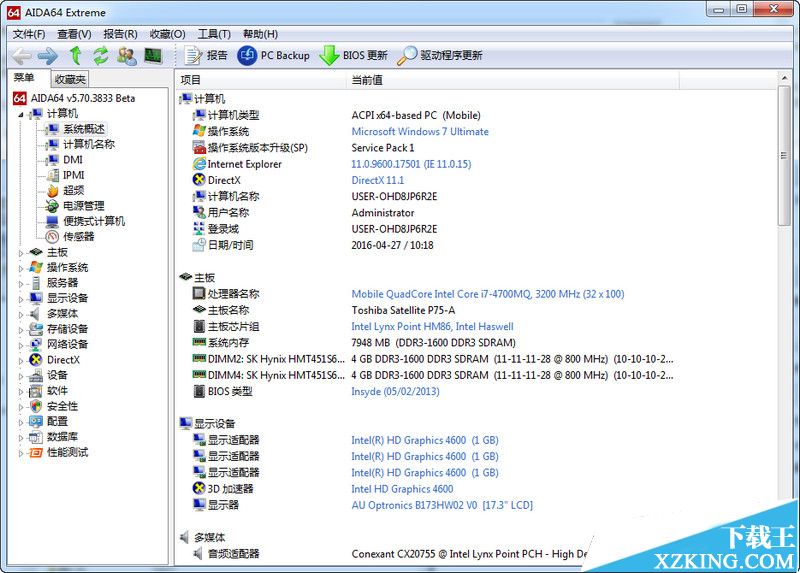Image resolution: width=800 pixels, height=573 pixels.
Task: Open the 文件(F) menu
Action: click(29, 34)
